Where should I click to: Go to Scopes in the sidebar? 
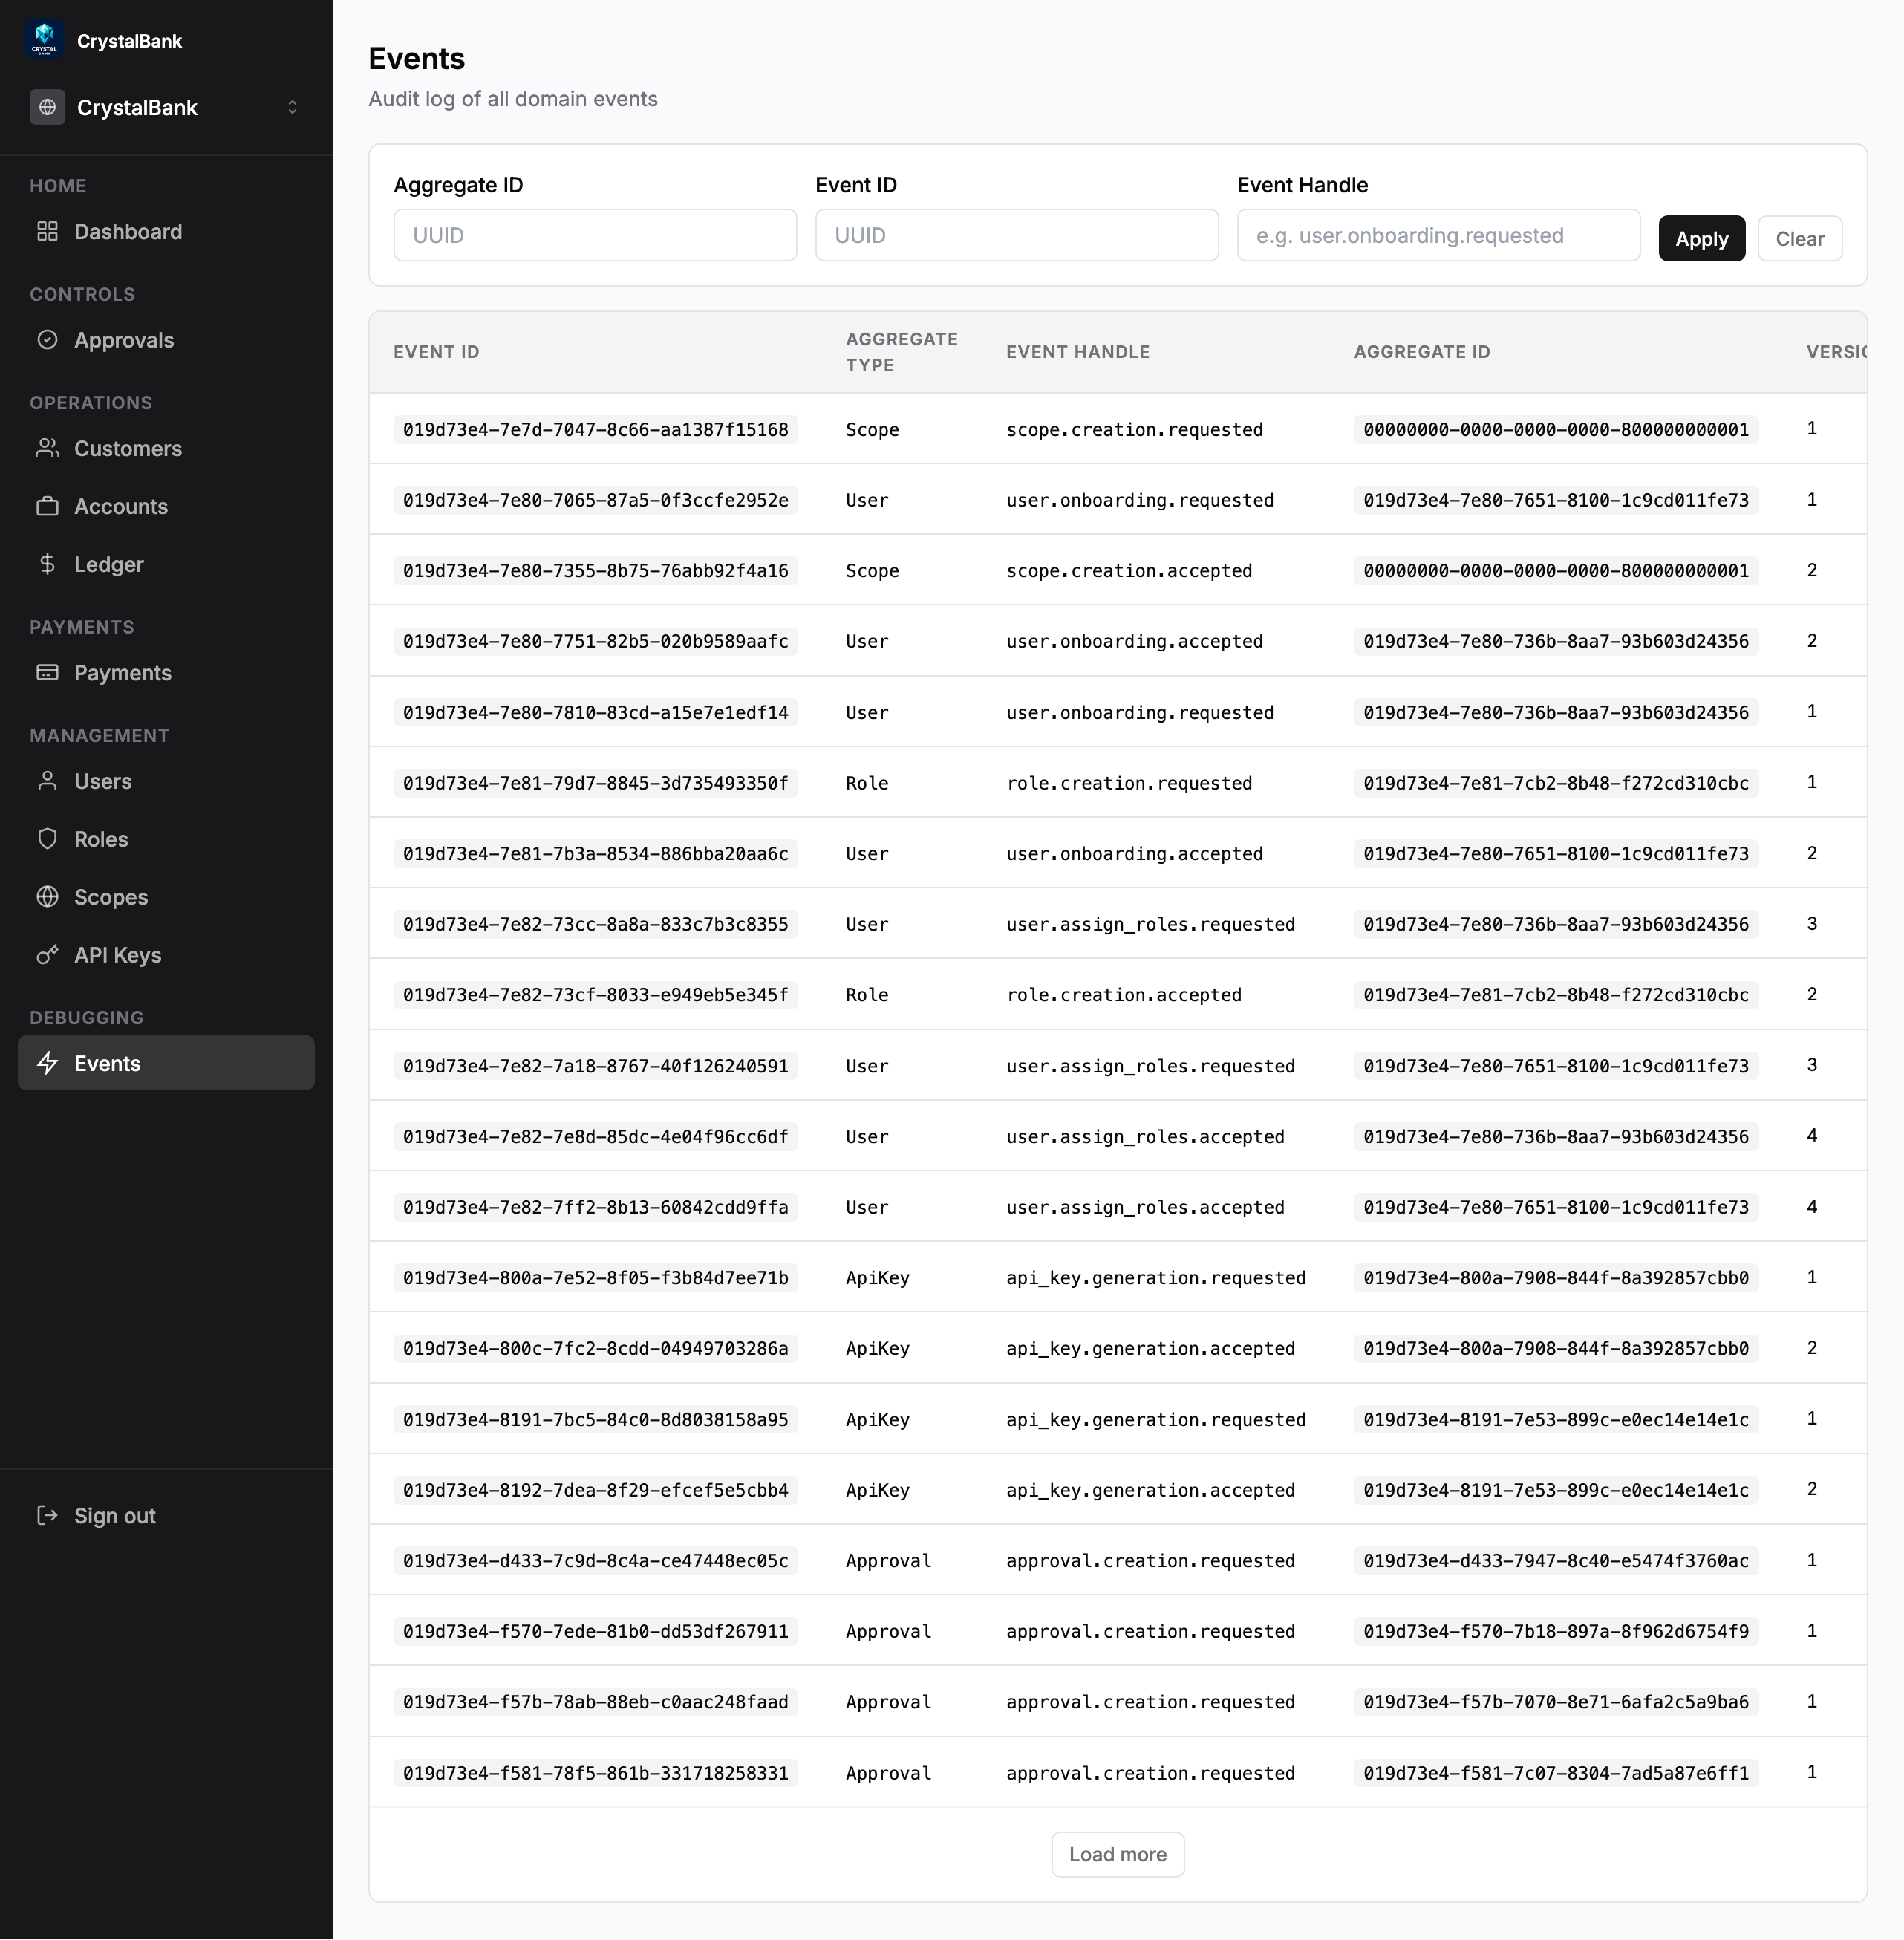pyautogui.click(x=110, y=897)
